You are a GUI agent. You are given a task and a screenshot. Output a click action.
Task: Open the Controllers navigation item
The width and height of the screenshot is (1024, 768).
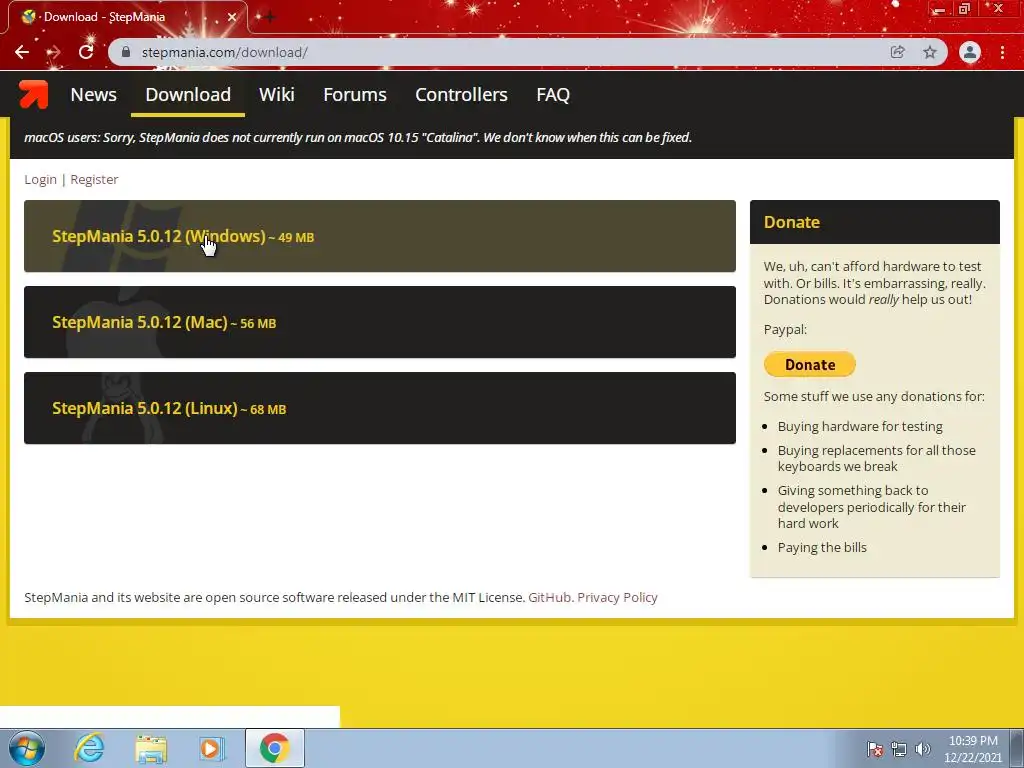(x=461, y=95)
